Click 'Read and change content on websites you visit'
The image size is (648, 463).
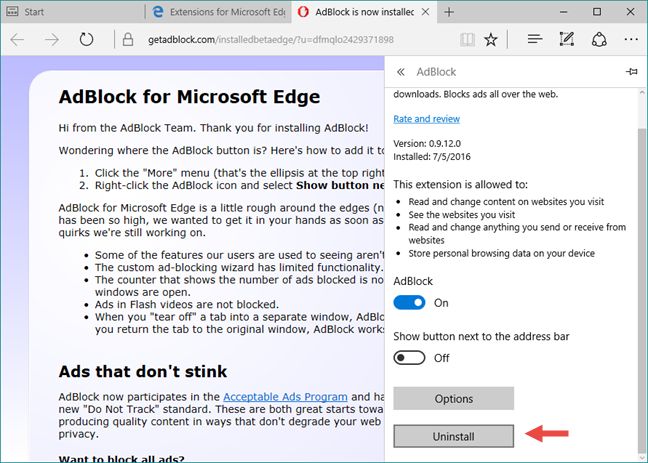(x=506, y=202)
